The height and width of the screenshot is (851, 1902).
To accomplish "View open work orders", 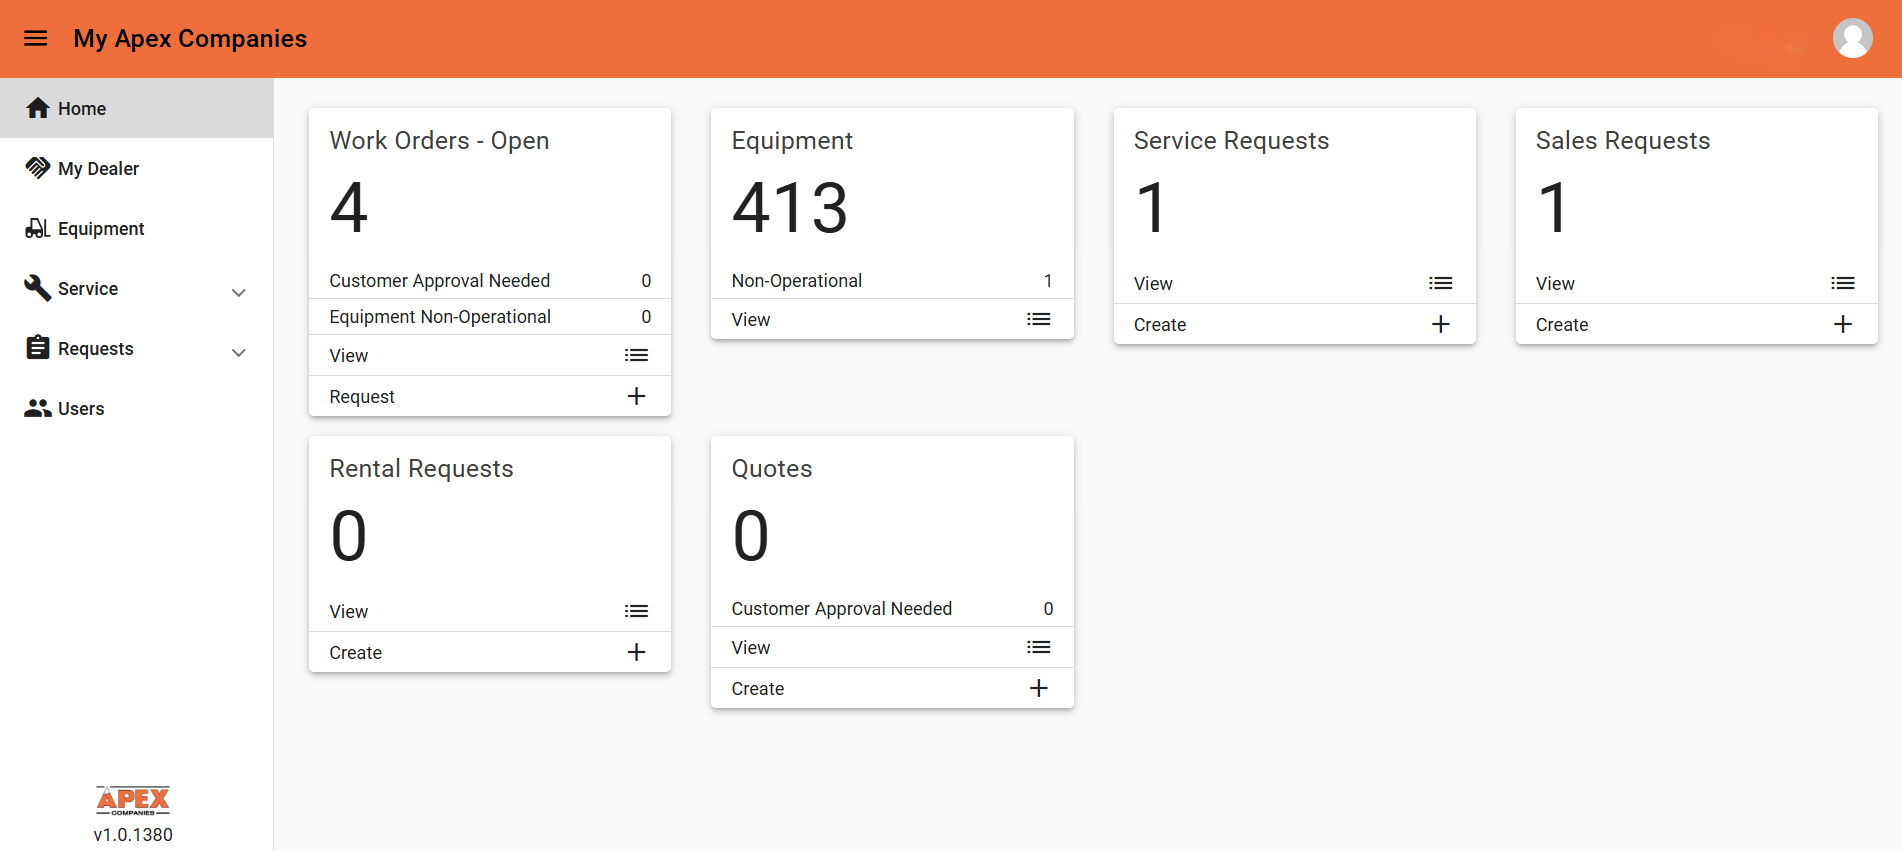I will point(490,355).
